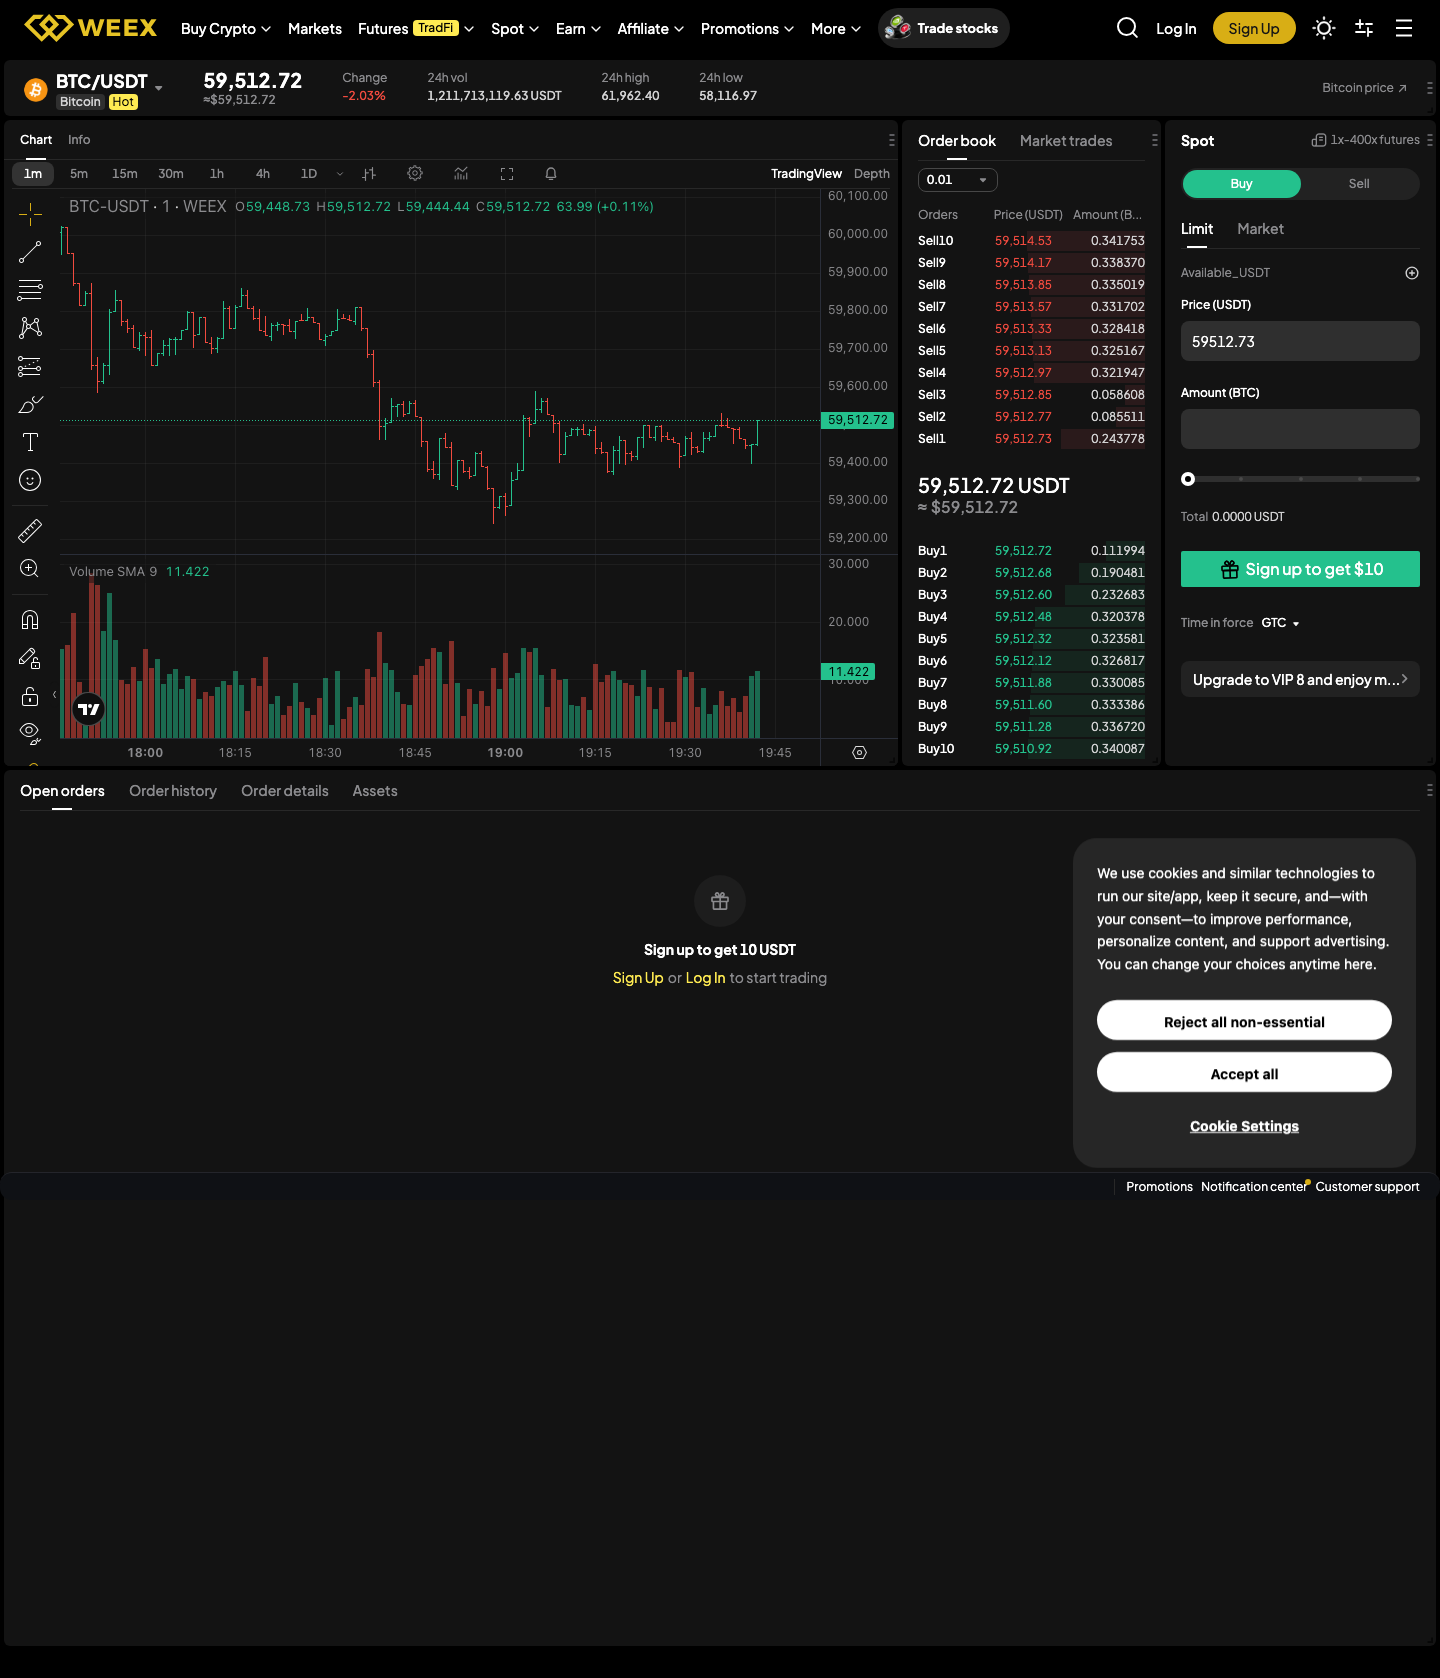Screen dimensions: 1440x1678
Task: Click the alert bell icon
Action: click(551, 174)
